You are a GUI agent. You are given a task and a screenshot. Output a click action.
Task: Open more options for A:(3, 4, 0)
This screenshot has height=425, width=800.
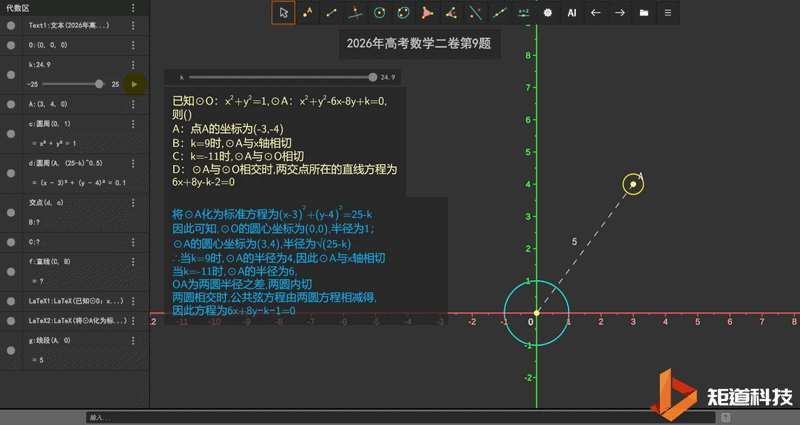click(133, 104)
